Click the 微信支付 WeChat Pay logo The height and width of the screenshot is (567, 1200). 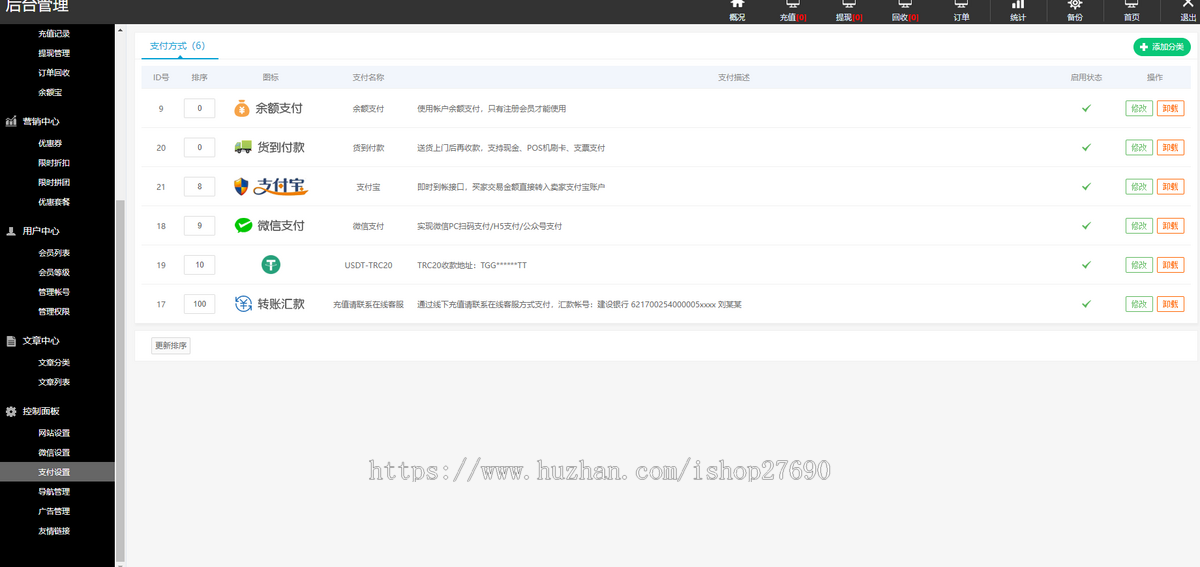point(270,226)
